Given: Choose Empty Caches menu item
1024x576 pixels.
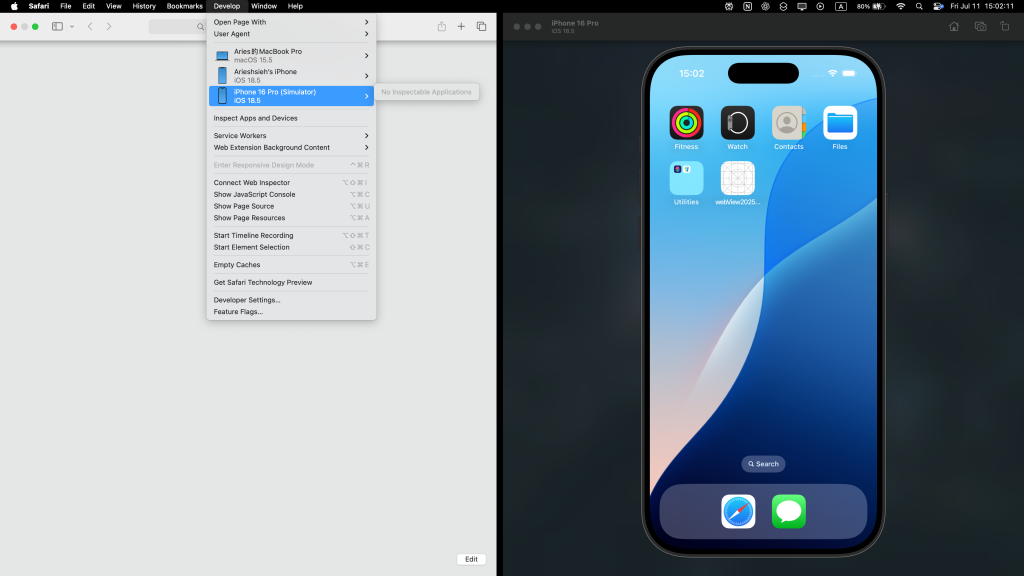Looking at the screenshot, I should click(x=291, y=265).
